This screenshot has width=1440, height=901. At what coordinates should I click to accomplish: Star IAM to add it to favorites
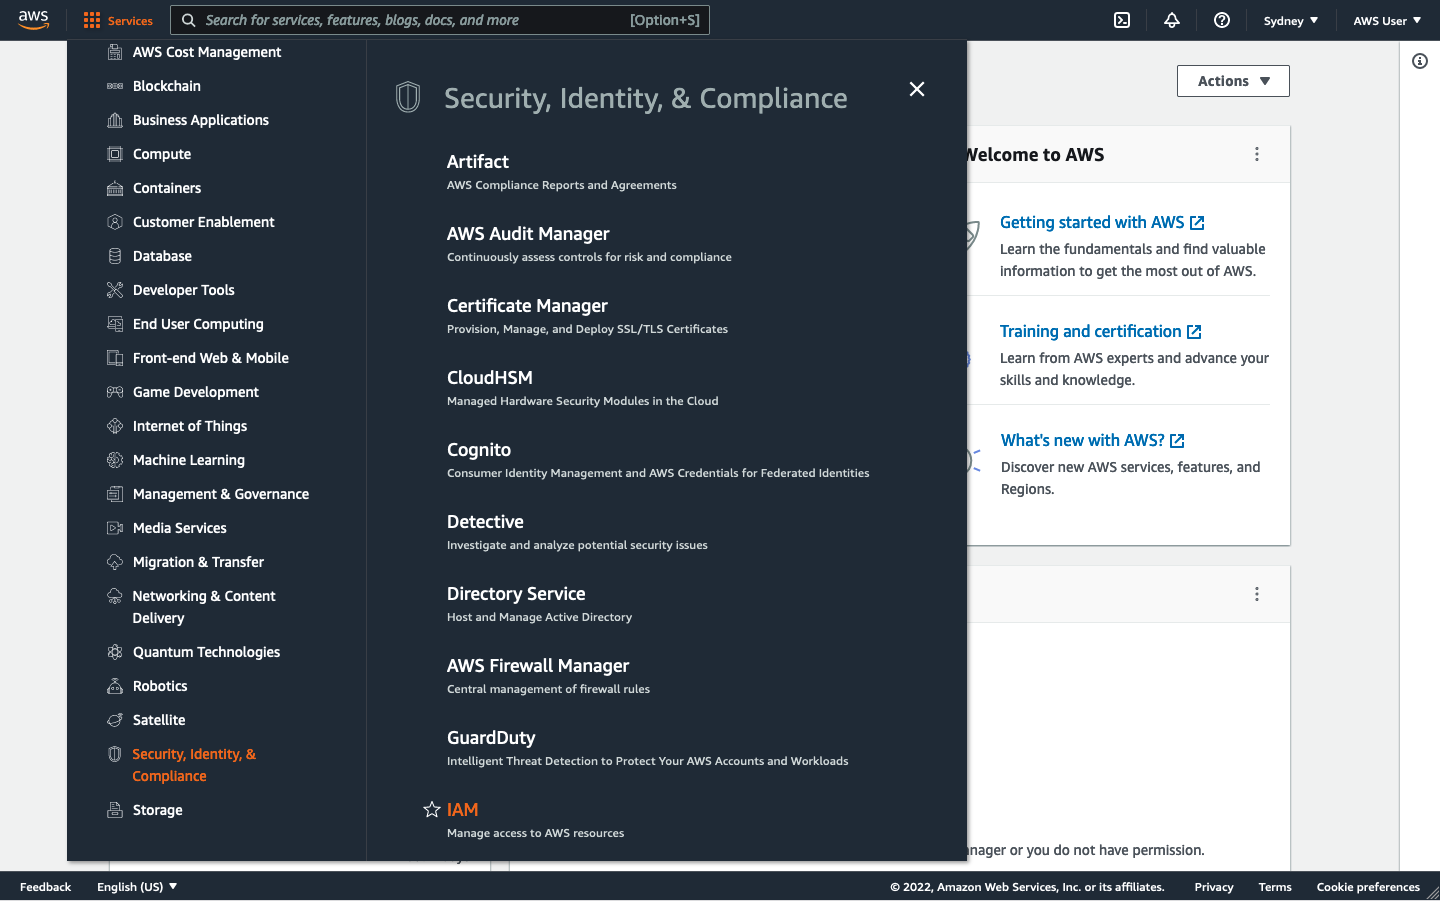tap(431, 809)
